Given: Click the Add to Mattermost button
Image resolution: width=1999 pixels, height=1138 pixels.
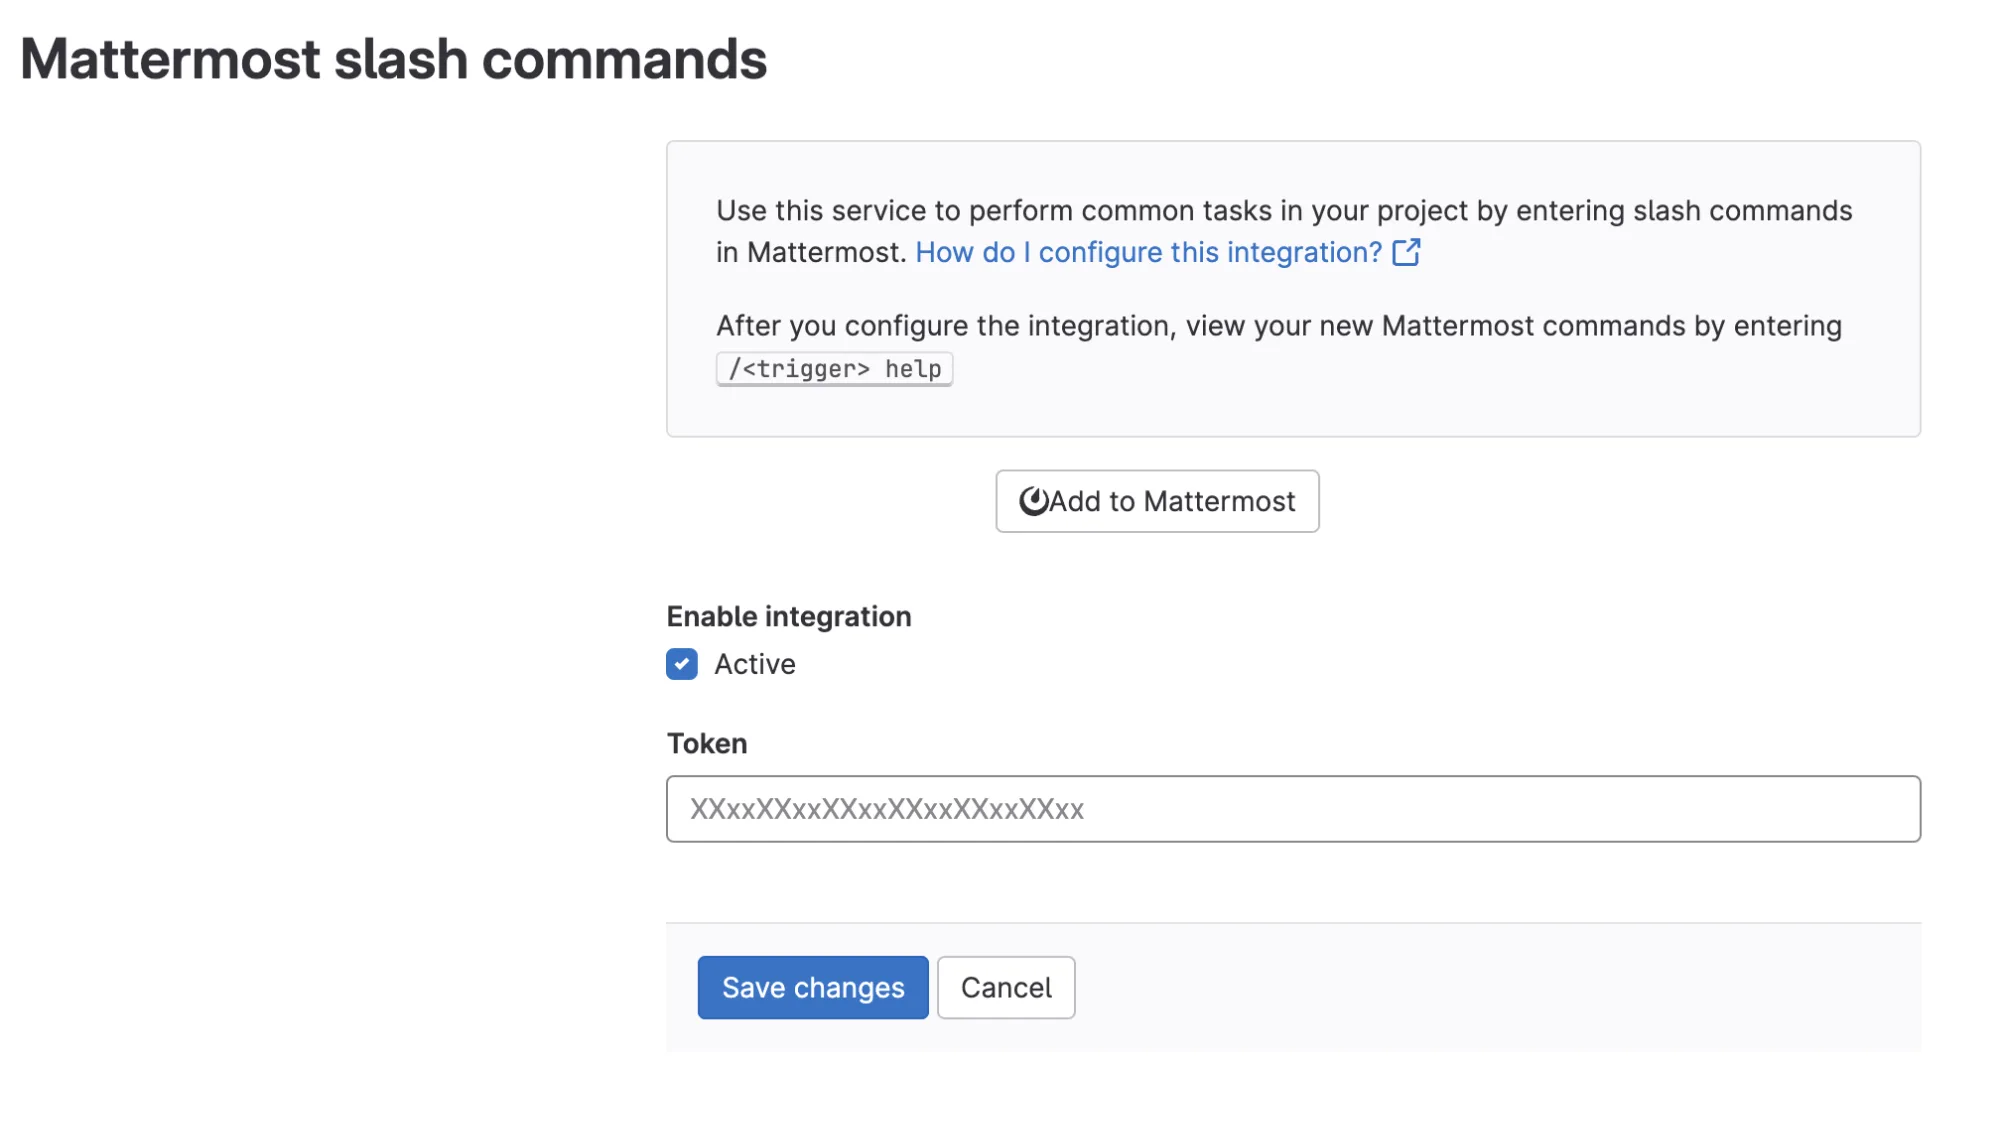Looking at the screenshot, I should (x=1157, y=501).
